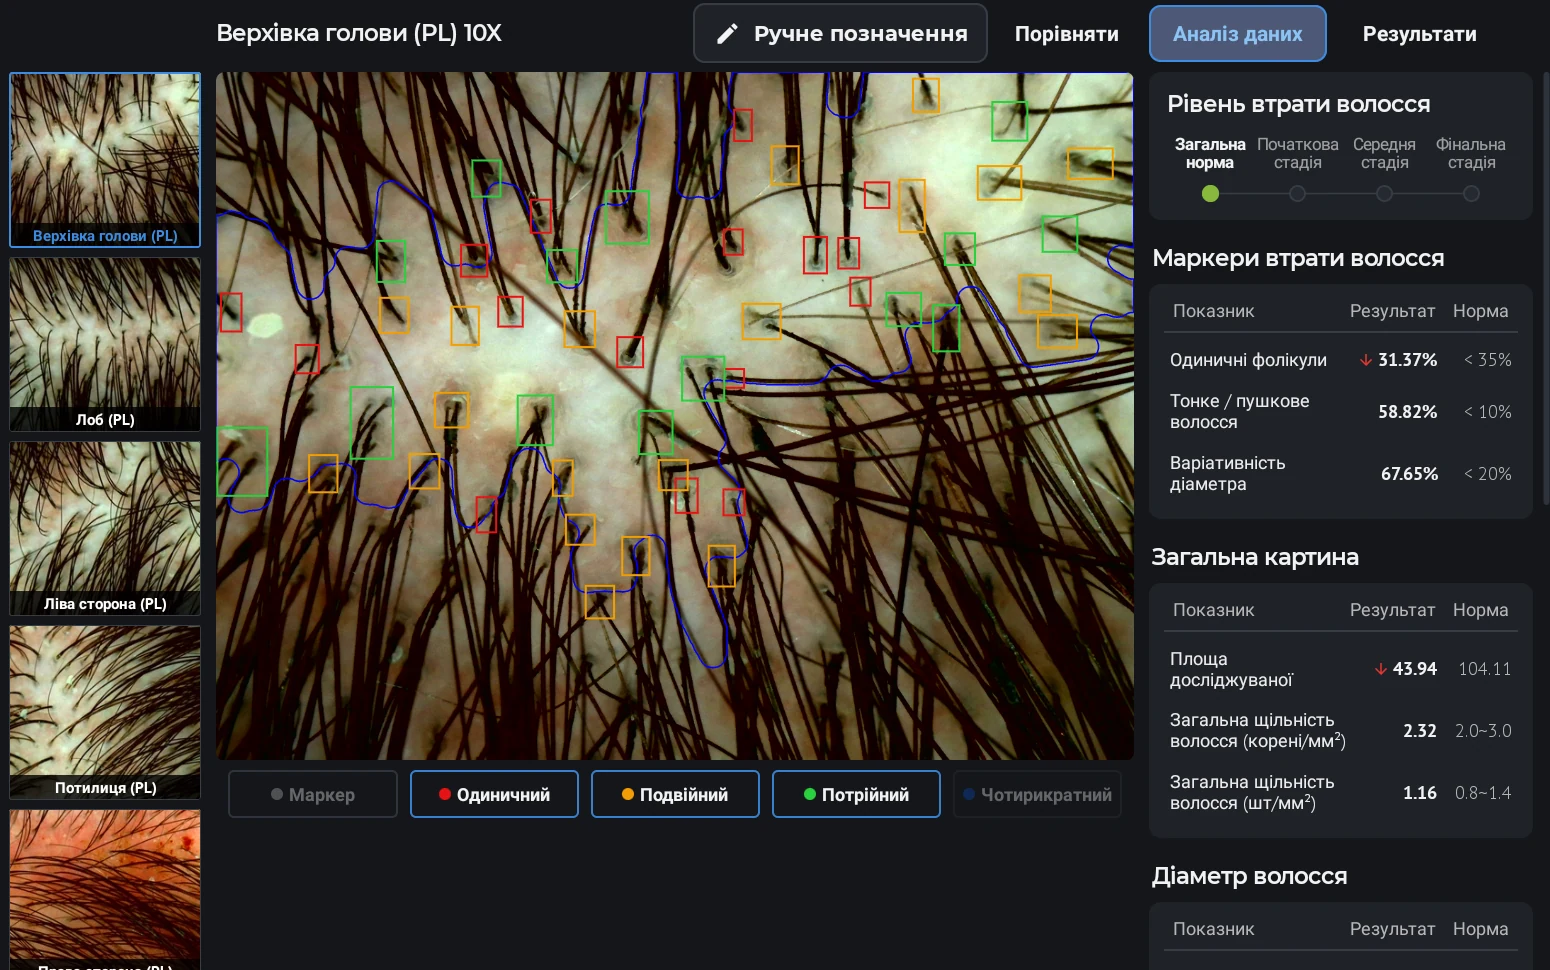The height and width of the screenshot is (970, 1550).
Task: Click the red down arrow next to 31.37%
Action: (x=1366, y=360)
